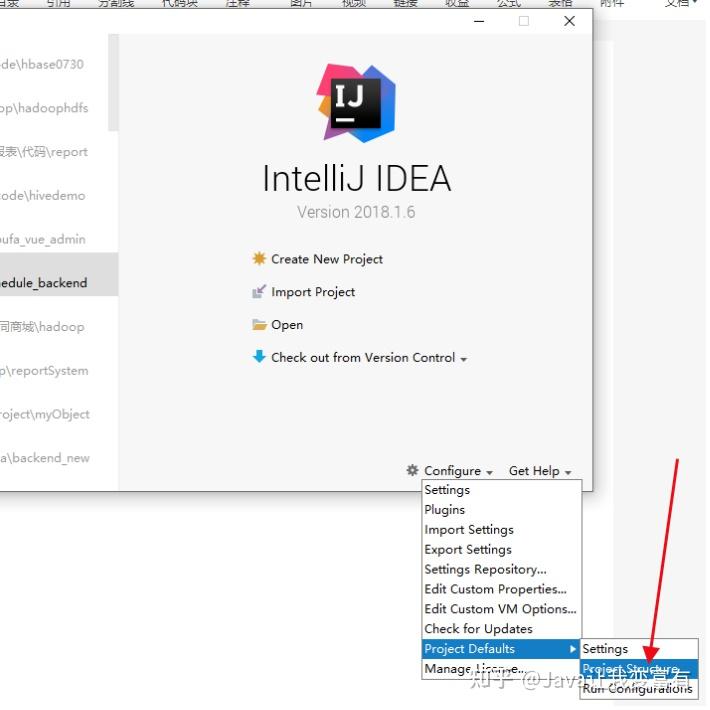The width and height of the screenshot is (710, 710).
Task: Click the IntelliJ IDEA logo
Action: pos(356,103)
